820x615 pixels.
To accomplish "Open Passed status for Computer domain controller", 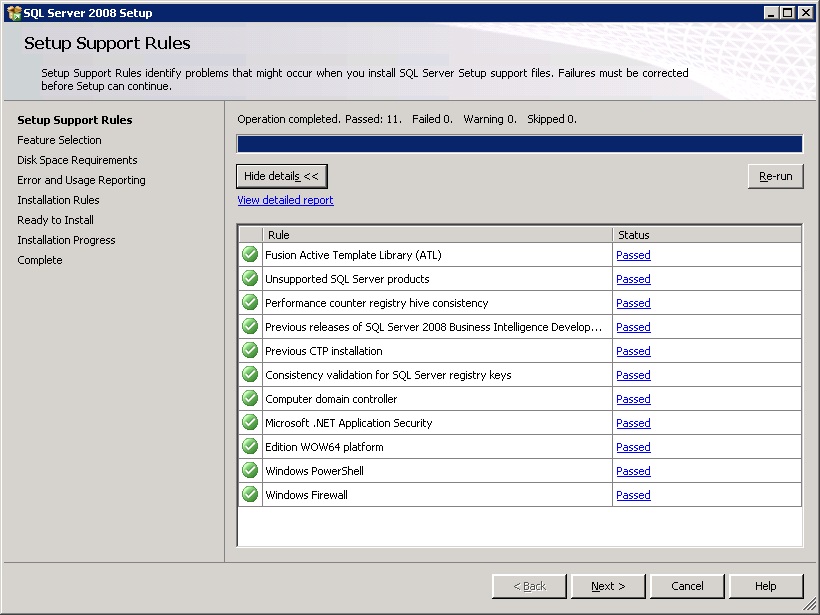I will (633, 400).
